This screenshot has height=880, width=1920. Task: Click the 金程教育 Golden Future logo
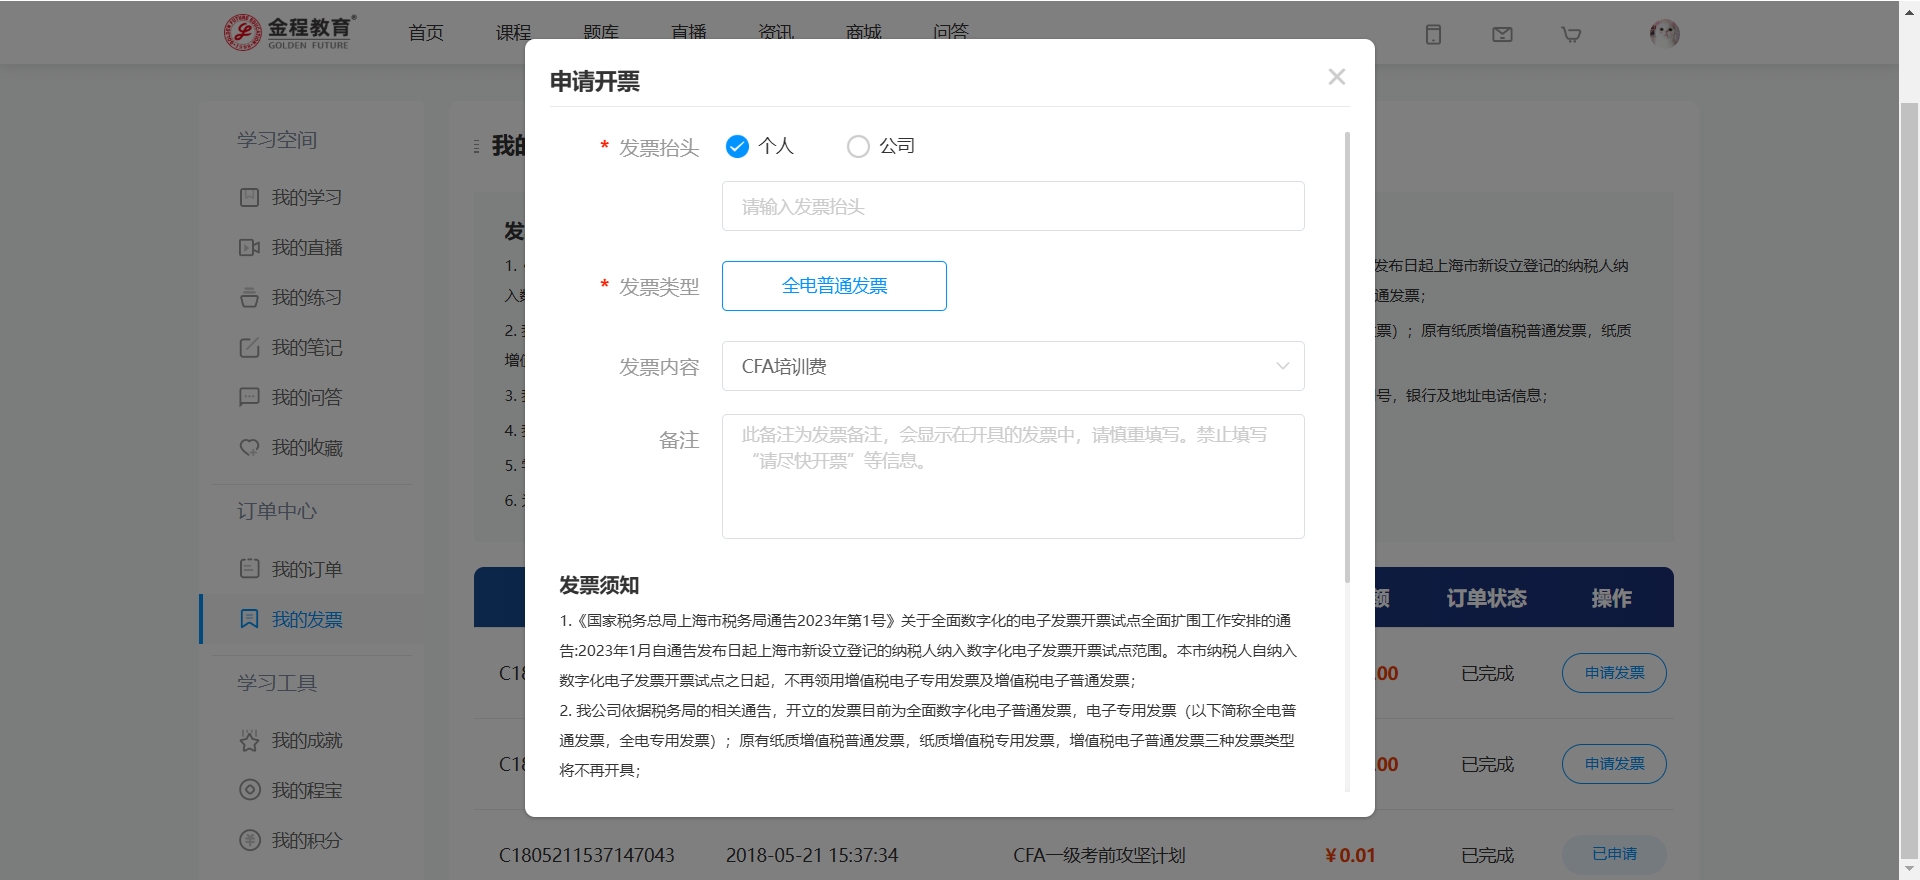290,32
